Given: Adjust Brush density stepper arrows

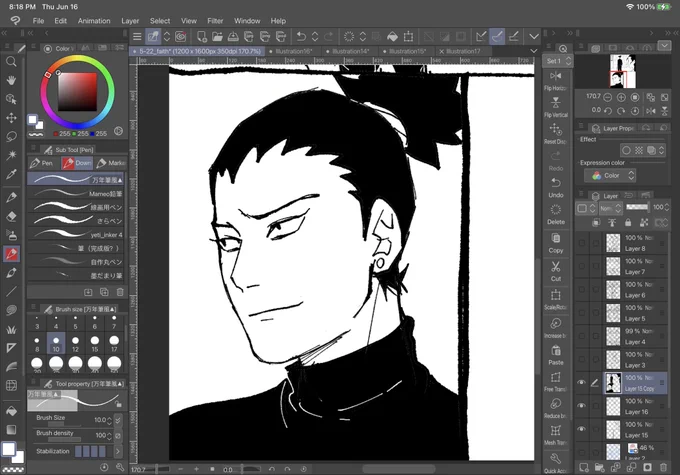Looking at the screenshot, I should coord(109,435).
